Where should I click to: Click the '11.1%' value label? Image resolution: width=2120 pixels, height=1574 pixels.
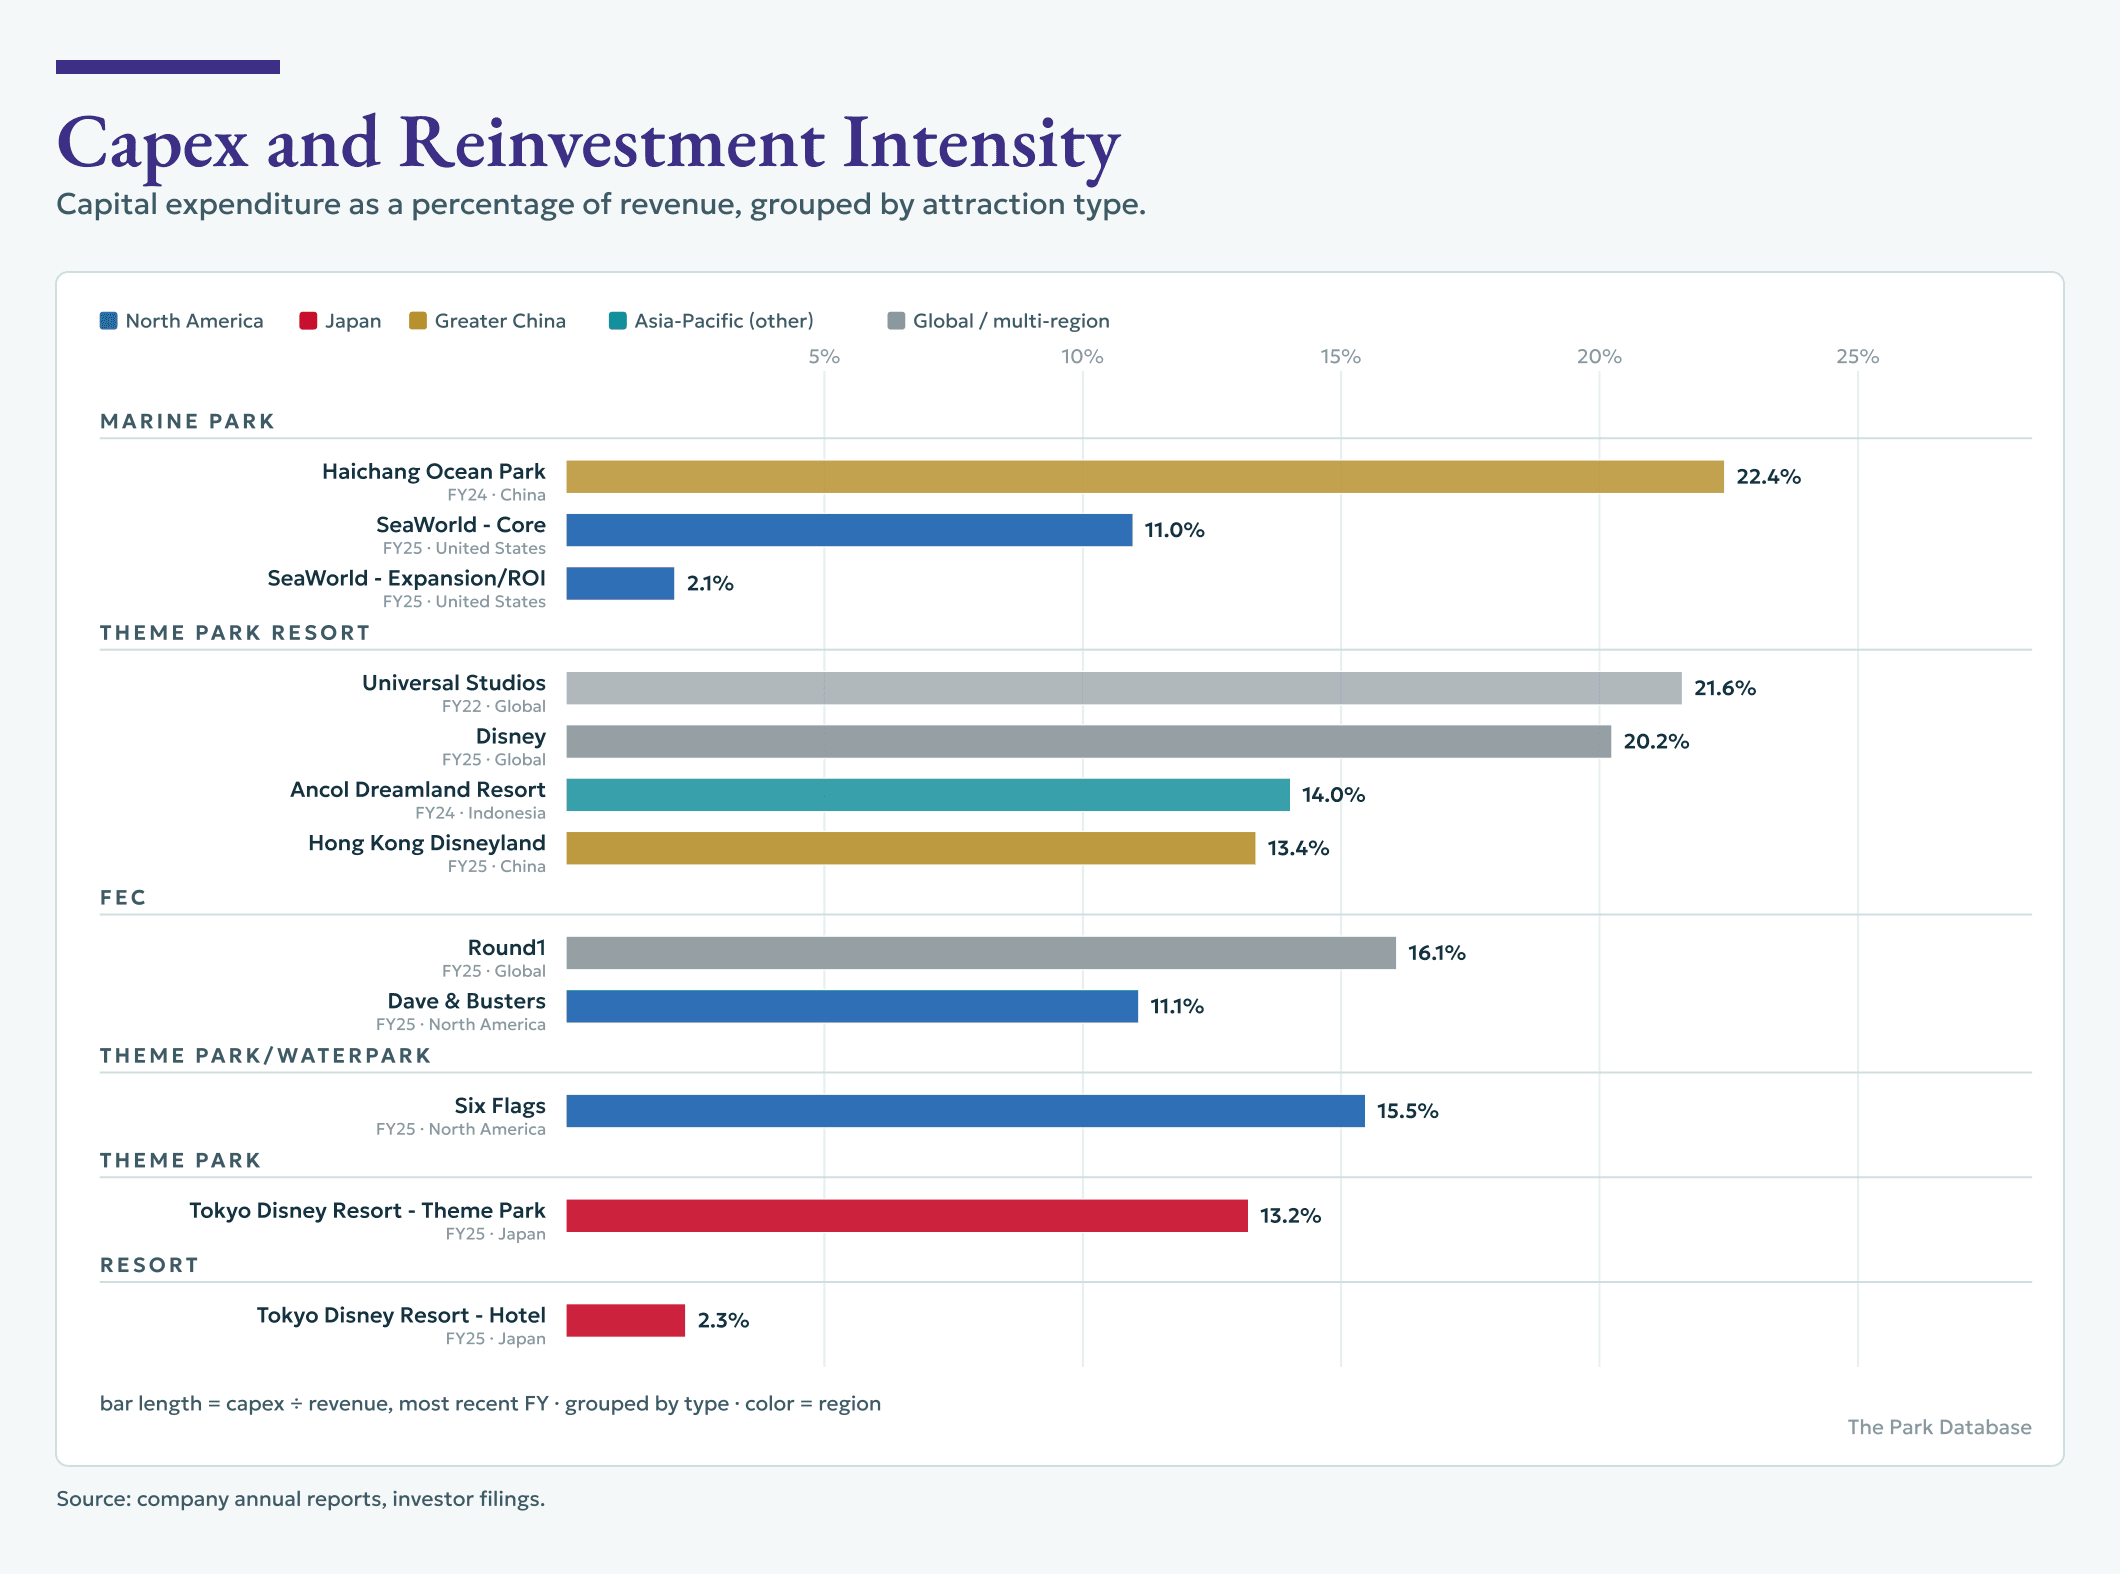click(x=1177, y=1006)
